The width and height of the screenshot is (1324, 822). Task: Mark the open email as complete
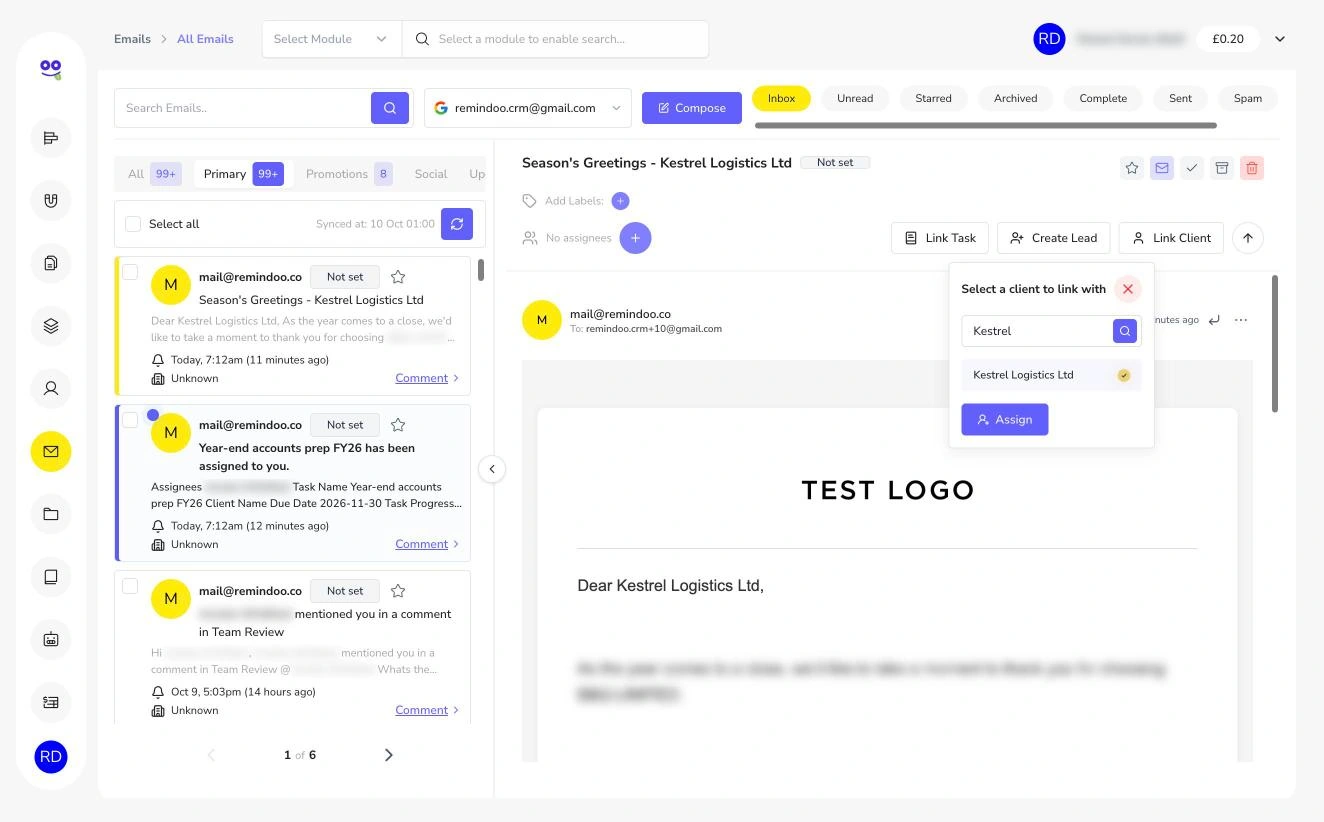point(1192,168)
